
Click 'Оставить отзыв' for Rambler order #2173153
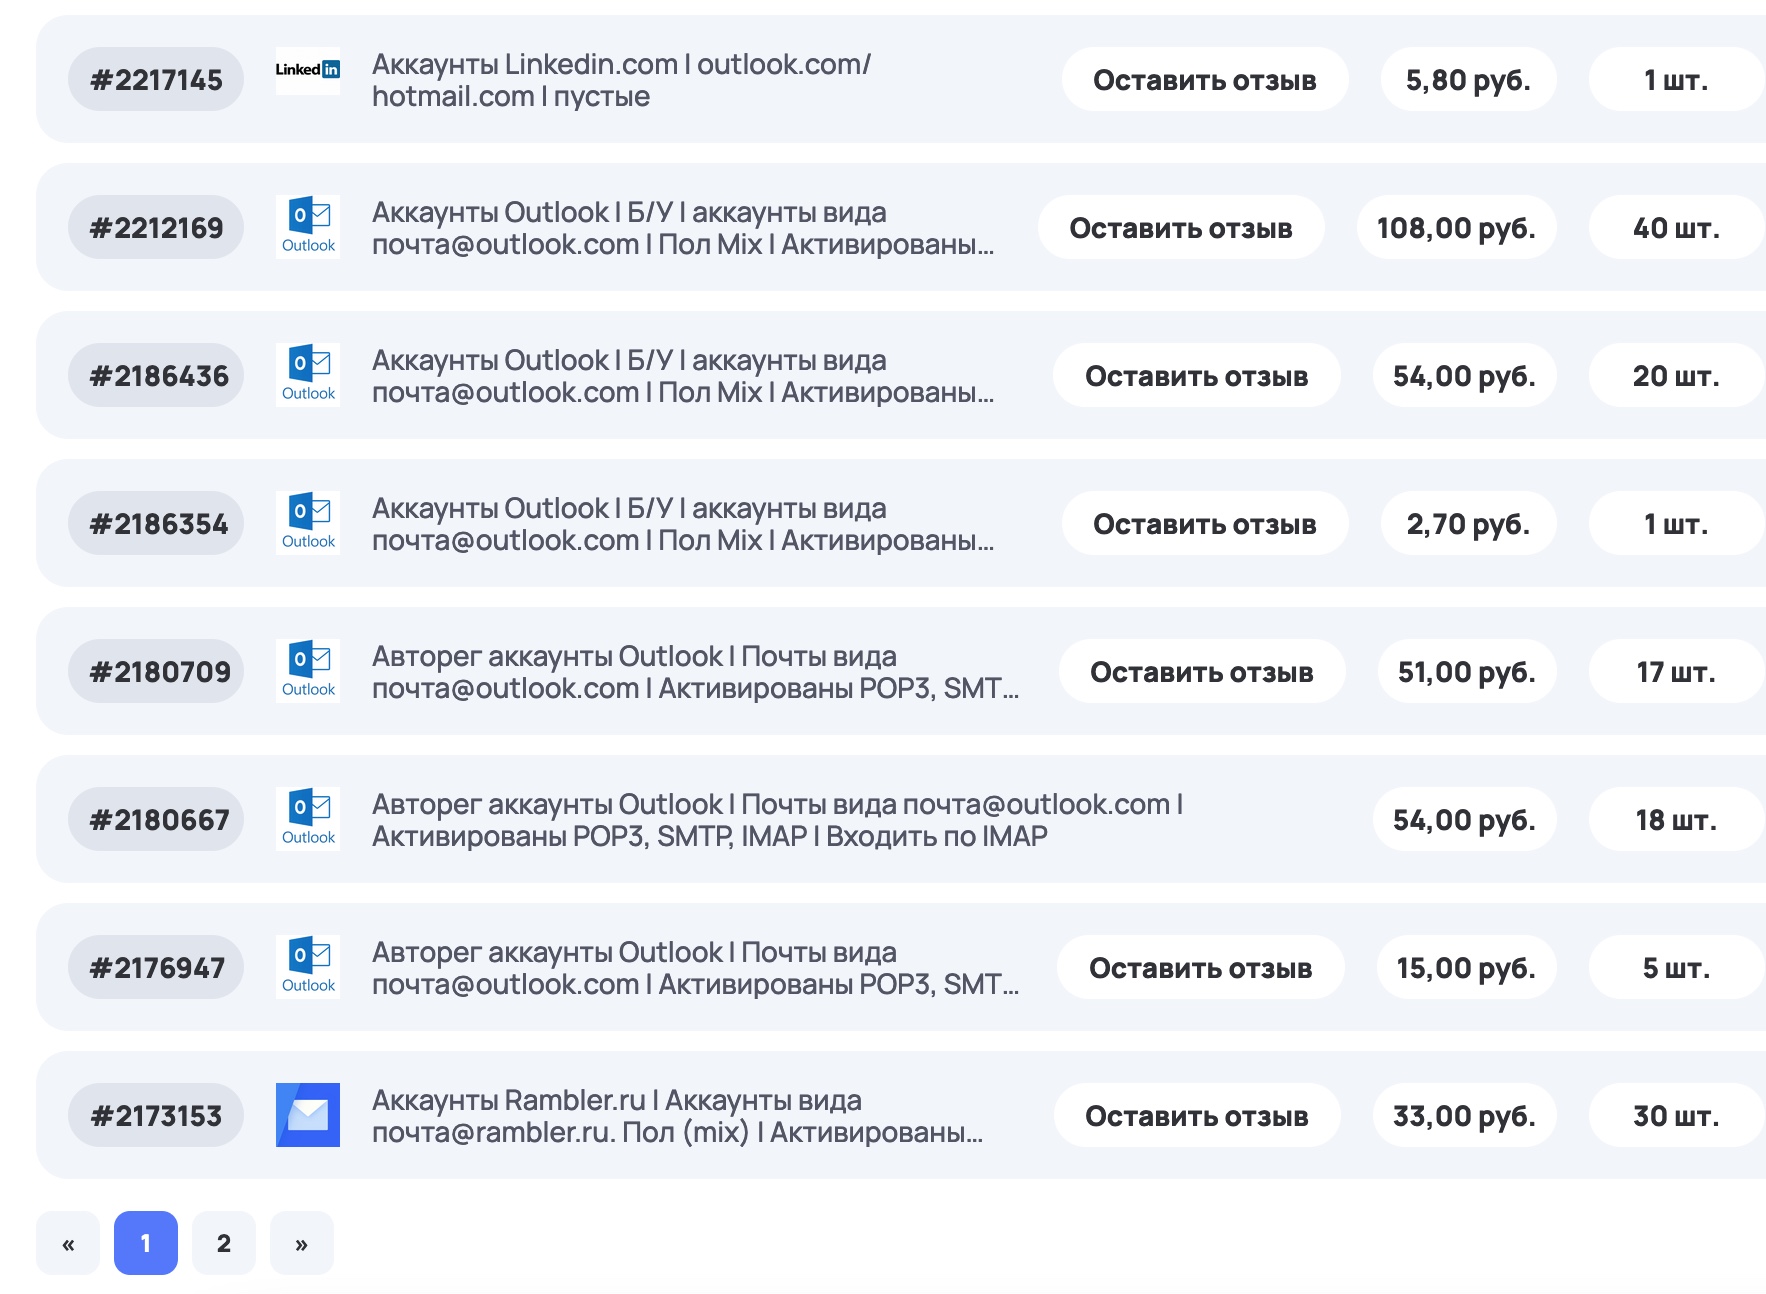[1197, 1115]
